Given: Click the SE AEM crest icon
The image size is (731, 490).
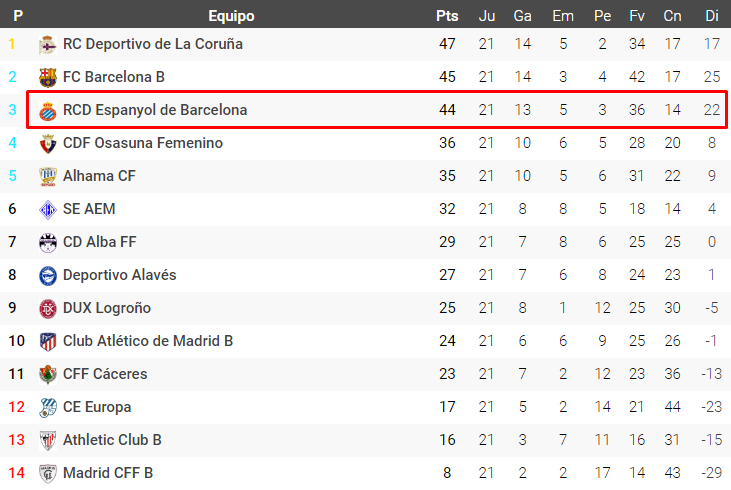Looking at the screenshot, I should click(x=48, y=209).
